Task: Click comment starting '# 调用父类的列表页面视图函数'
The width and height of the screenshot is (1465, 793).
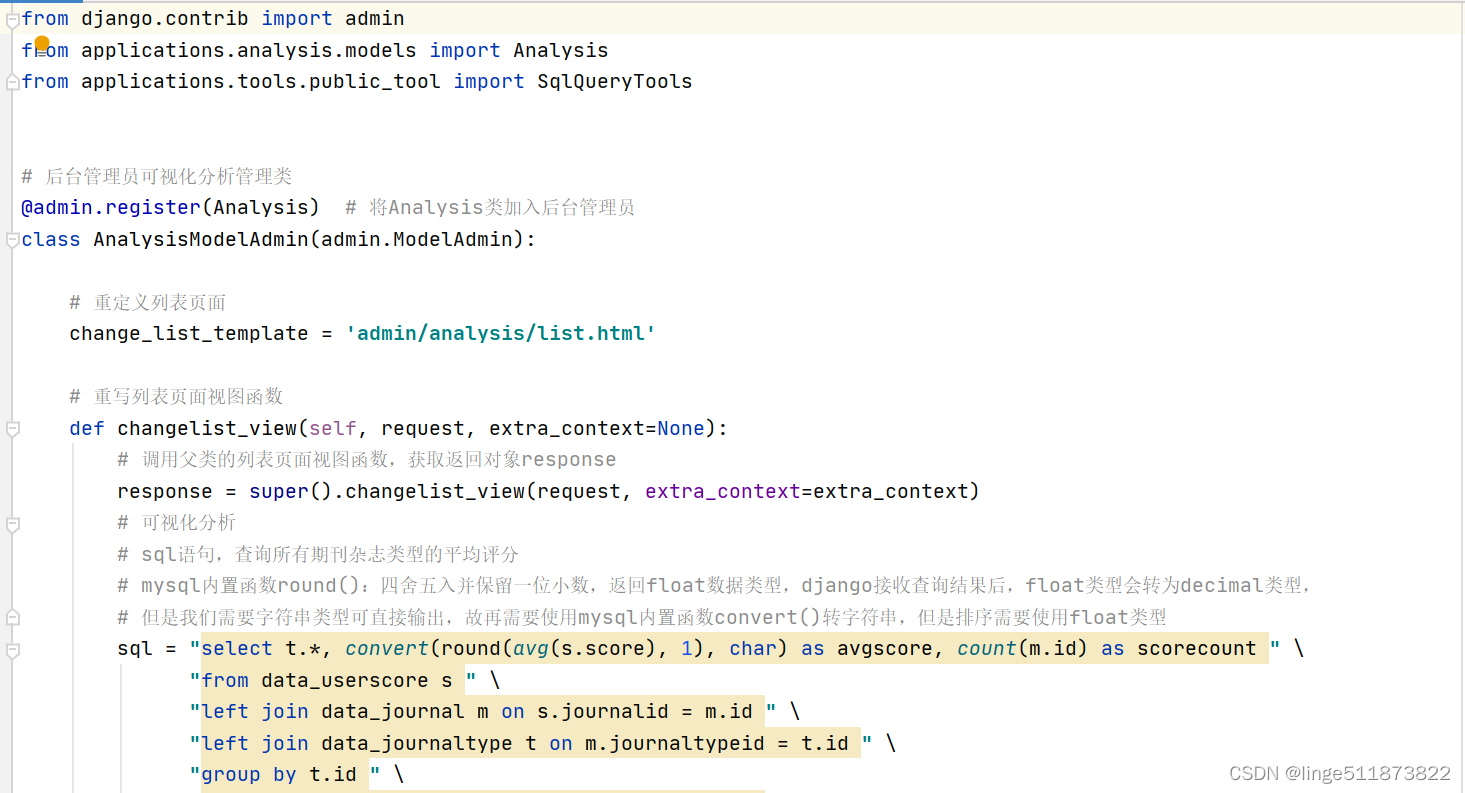Action: click(x=367, y=459)
